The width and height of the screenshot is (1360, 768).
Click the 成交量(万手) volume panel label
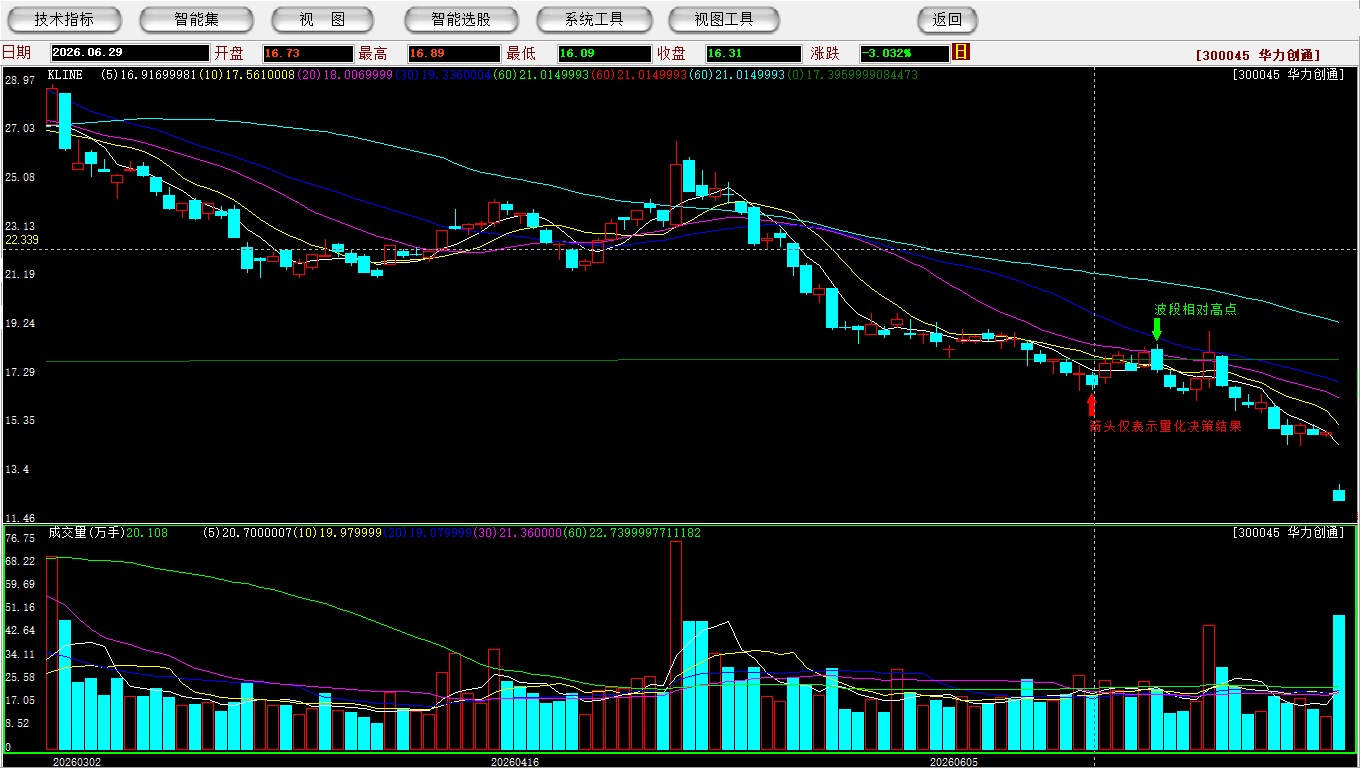pos(86,533)
